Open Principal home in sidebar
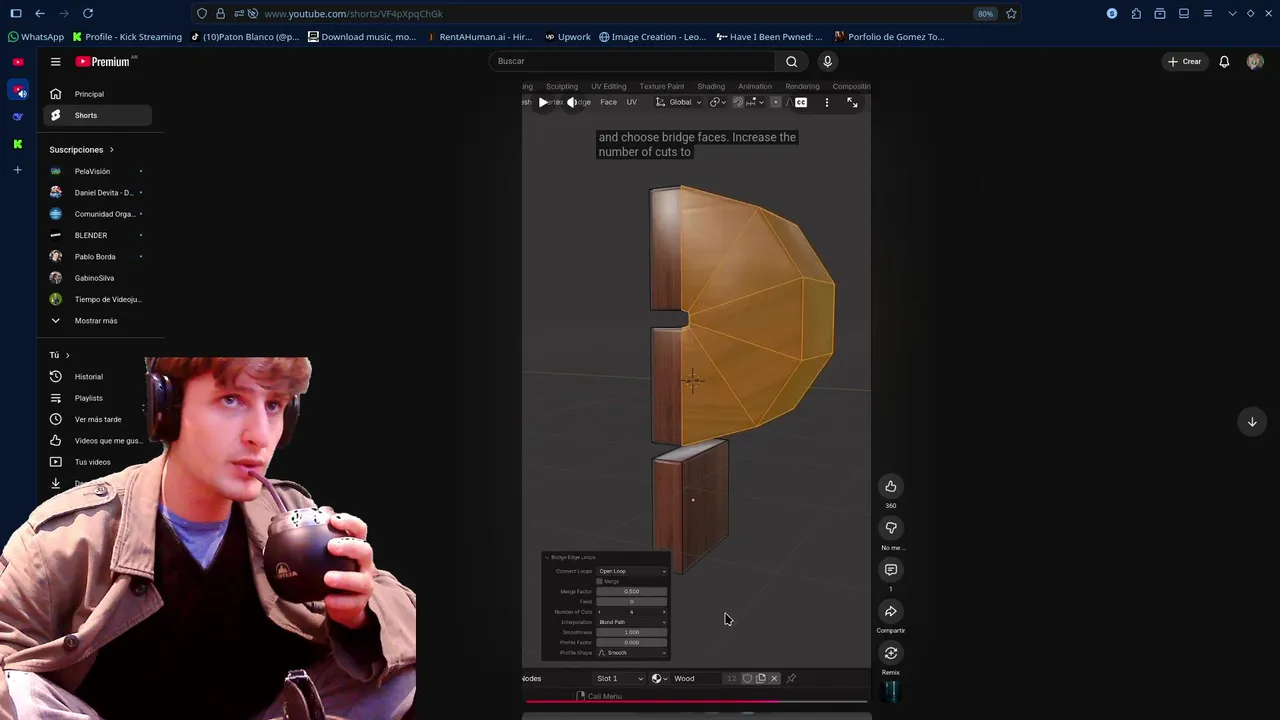This screenshot has height=720, width=1280. (97, 94)
